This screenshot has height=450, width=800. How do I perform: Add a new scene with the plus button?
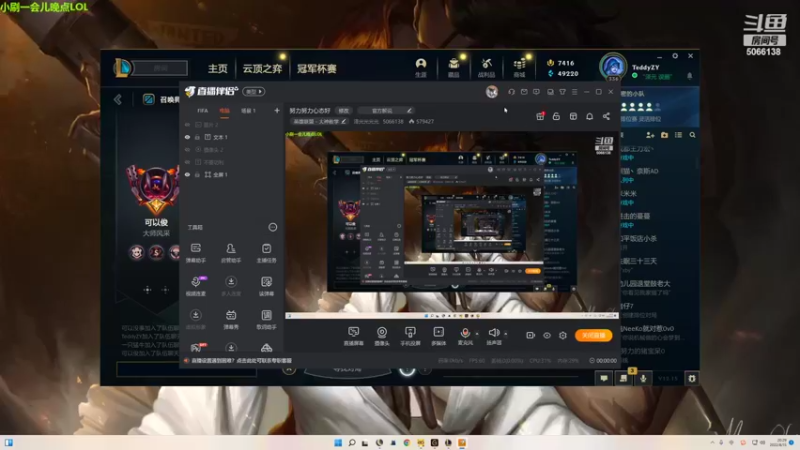click(277, 111)
